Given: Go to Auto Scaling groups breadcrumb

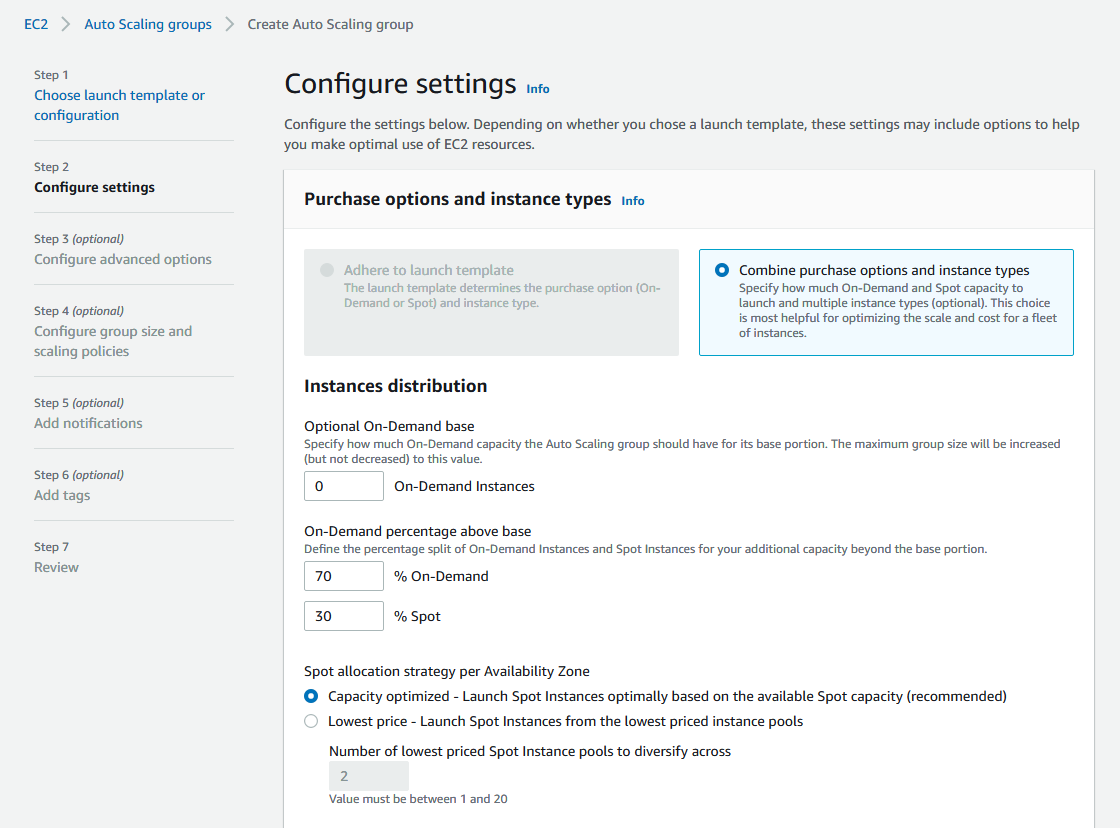Looking at the screenshot, I should pos(148,24).
